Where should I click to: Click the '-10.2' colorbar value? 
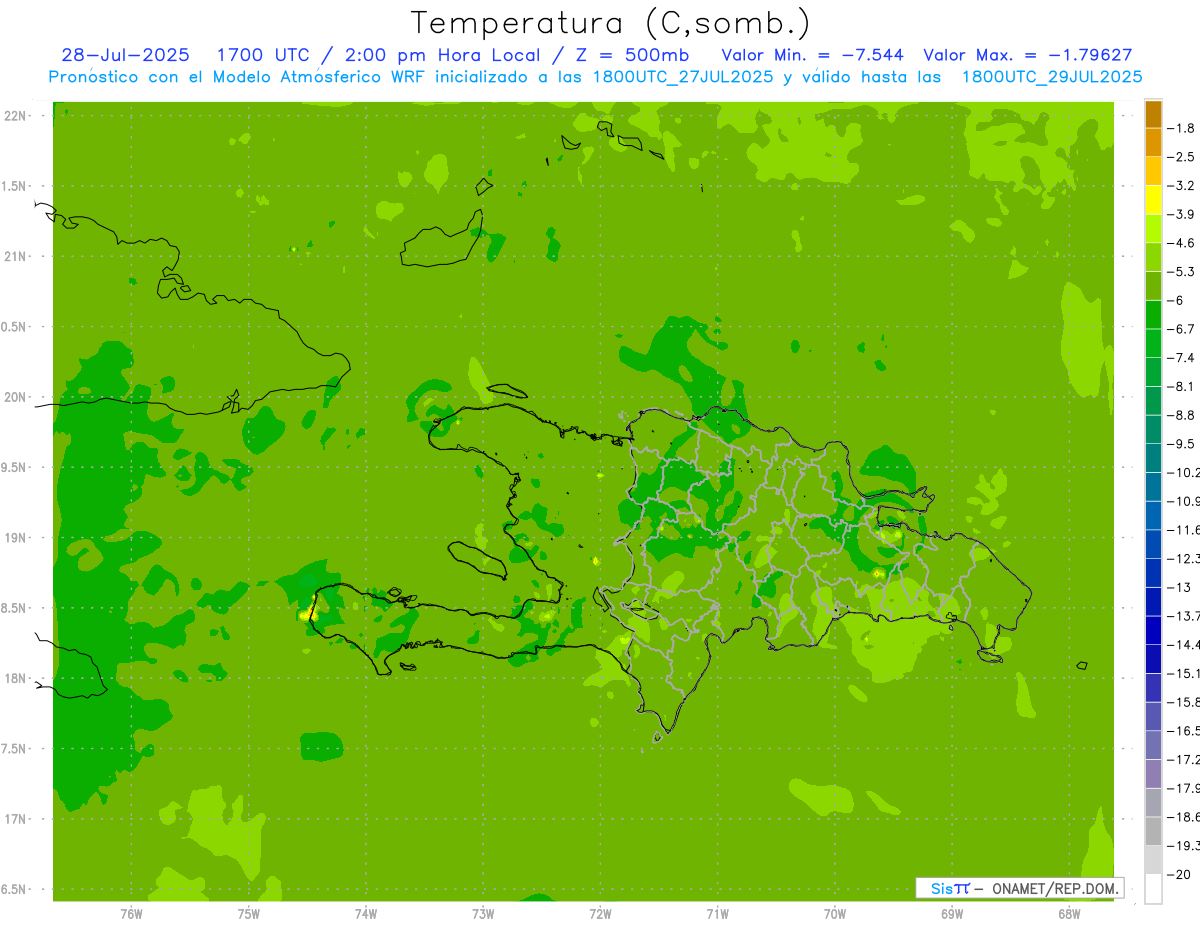1185,472
